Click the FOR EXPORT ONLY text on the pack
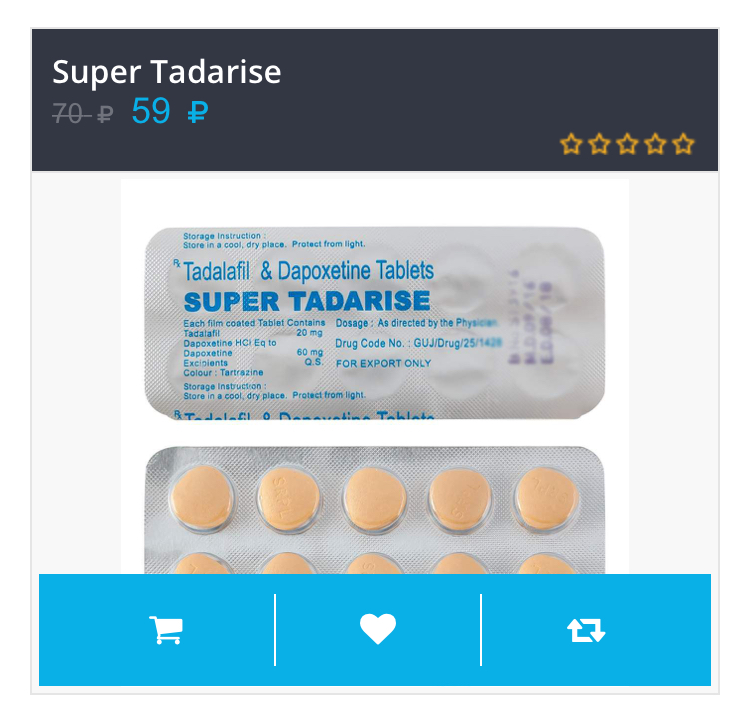This screenshot has height=725, width=750. click(383, 363)
